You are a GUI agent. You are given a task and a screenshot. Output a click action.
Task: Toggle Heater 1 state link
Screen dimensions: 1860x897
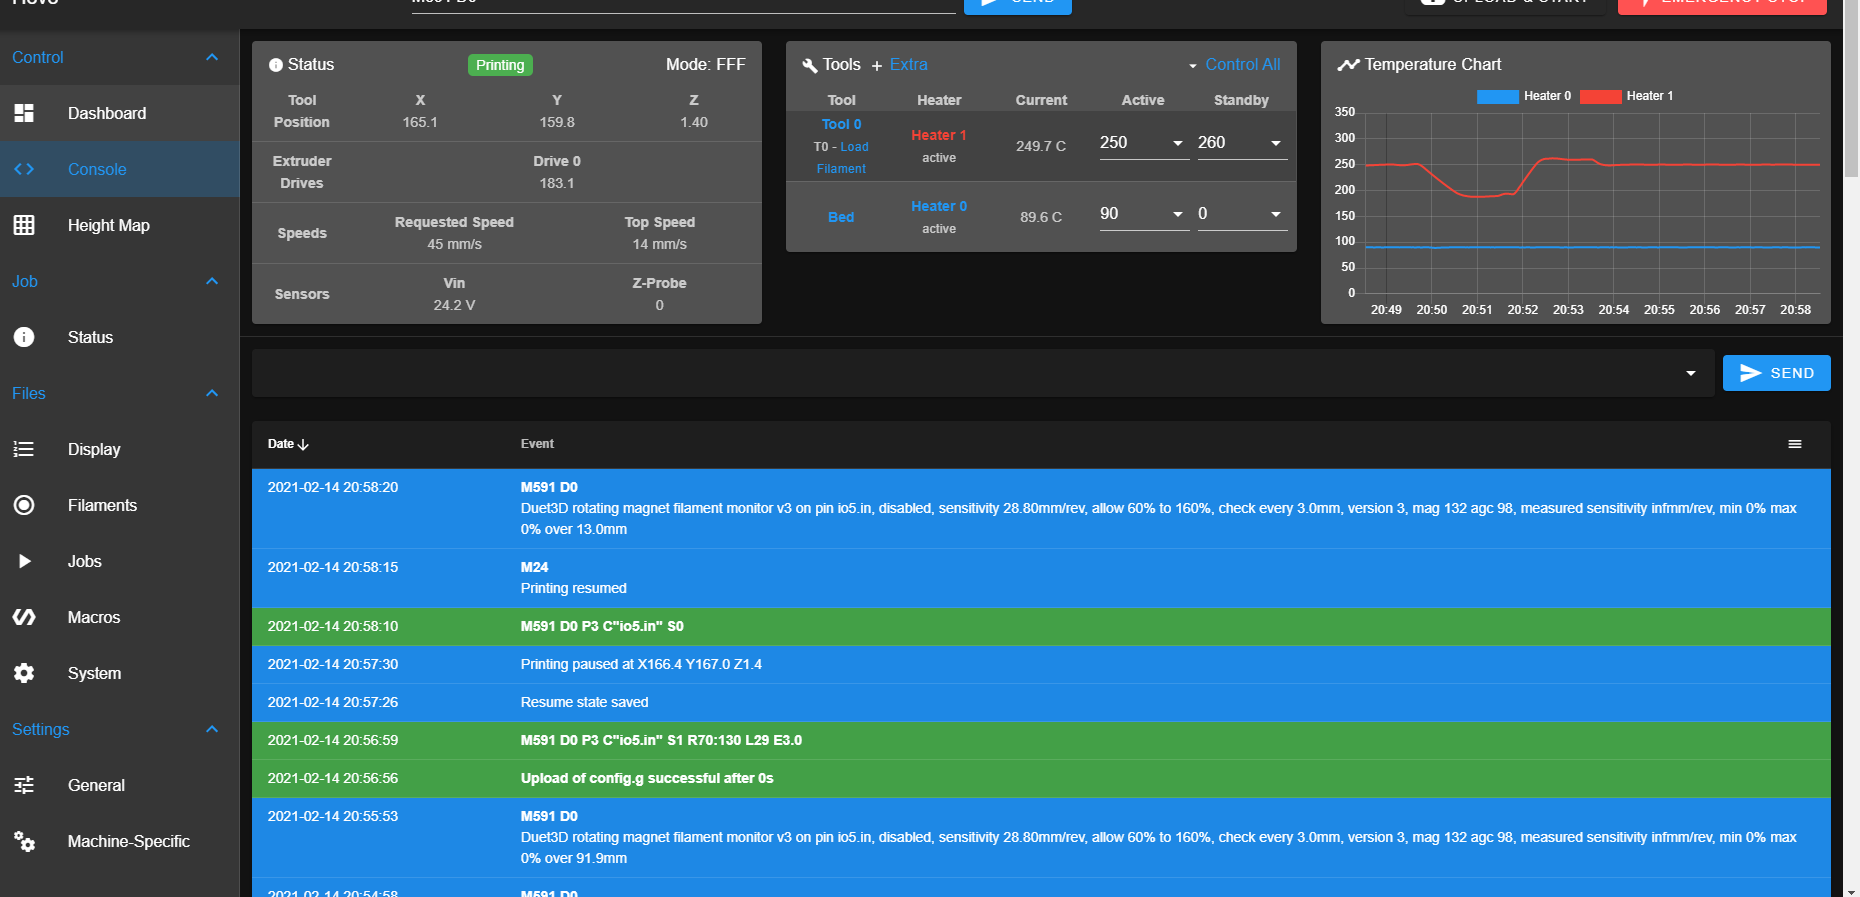click(938, 135)
